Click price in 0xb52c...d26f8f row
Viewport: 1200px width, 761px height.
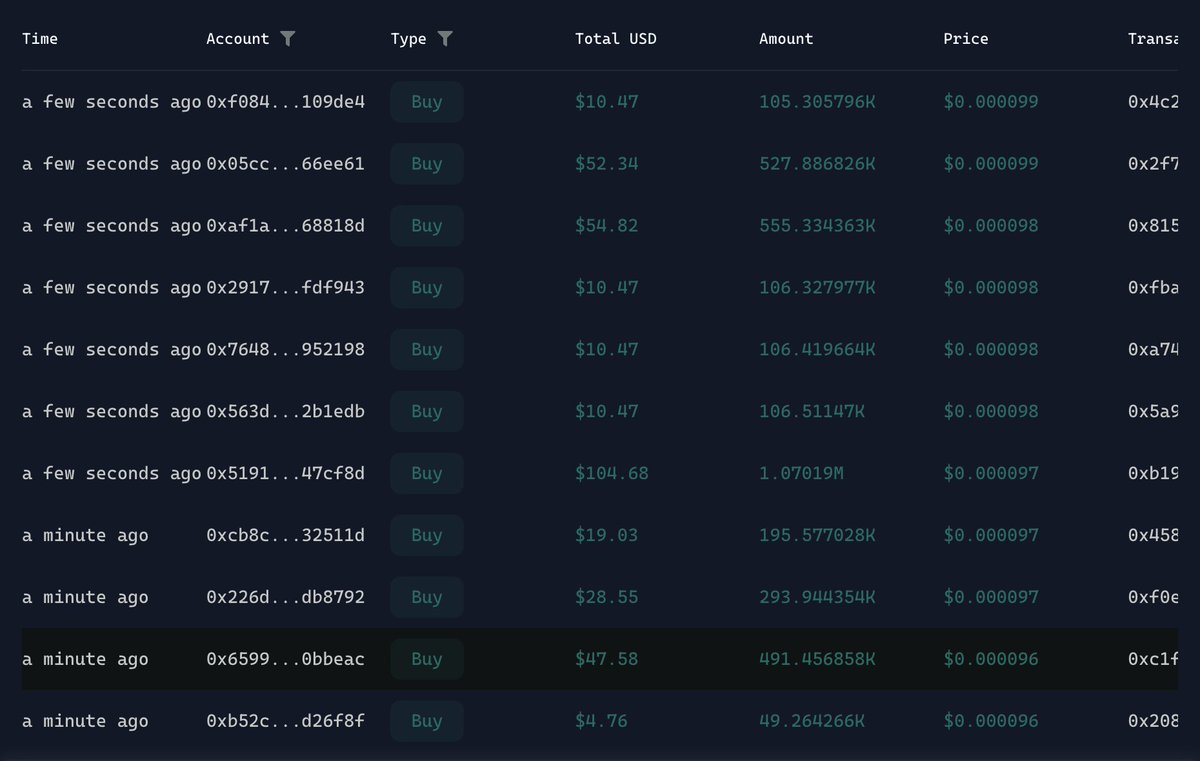(991, 722)
